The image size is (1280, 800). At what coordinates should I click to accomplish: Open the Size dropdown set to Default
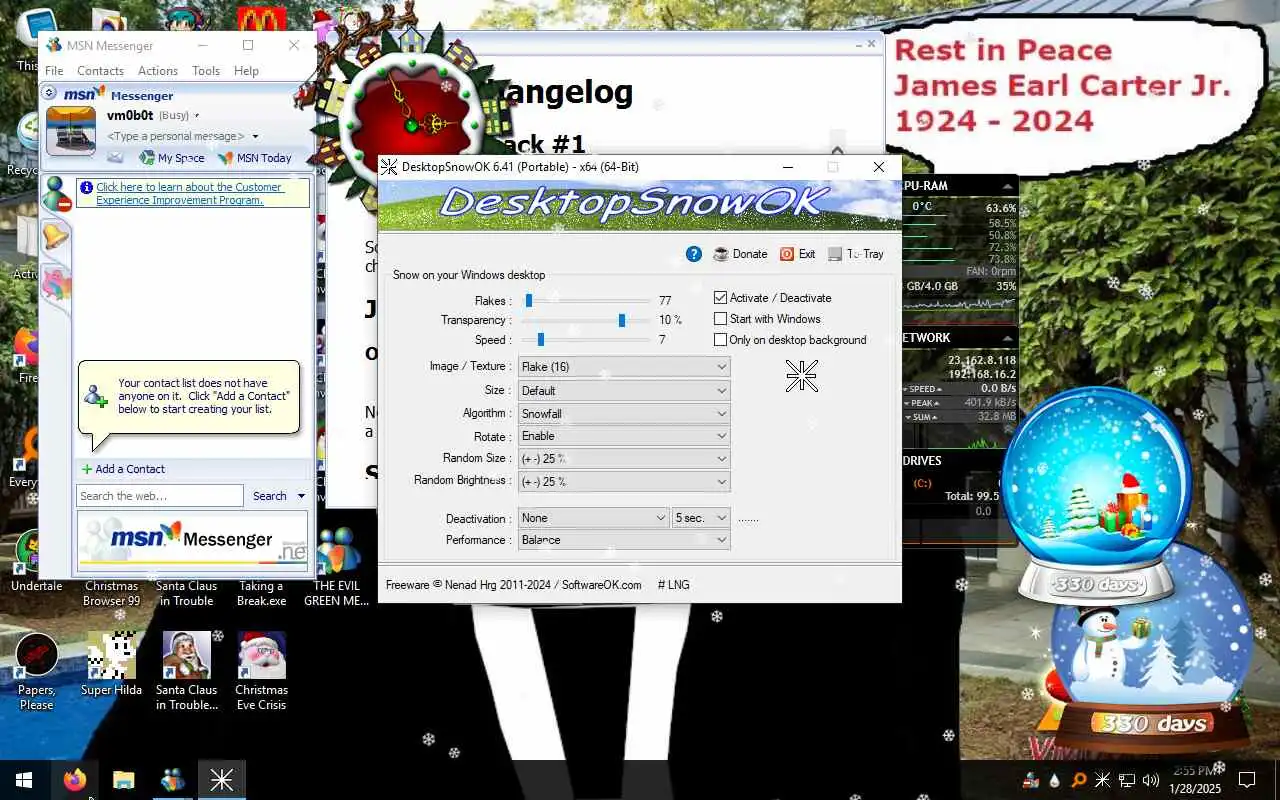tap(624, 390)
